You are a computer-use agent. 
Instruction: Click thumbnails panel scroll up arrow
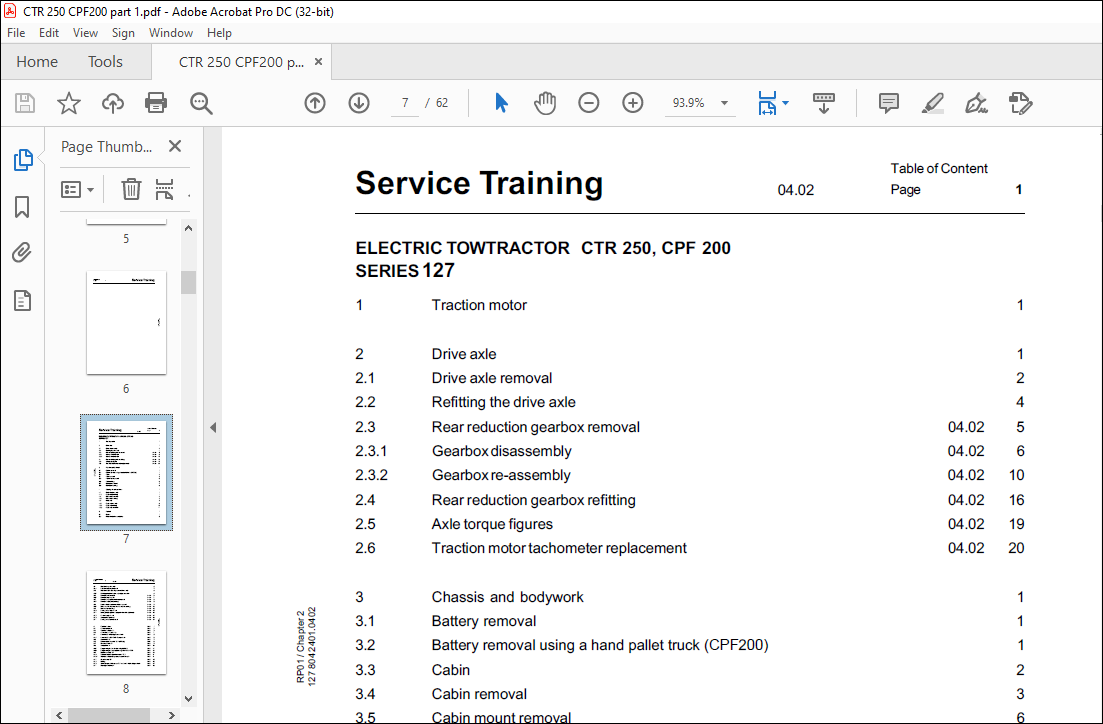coord(188,228)
